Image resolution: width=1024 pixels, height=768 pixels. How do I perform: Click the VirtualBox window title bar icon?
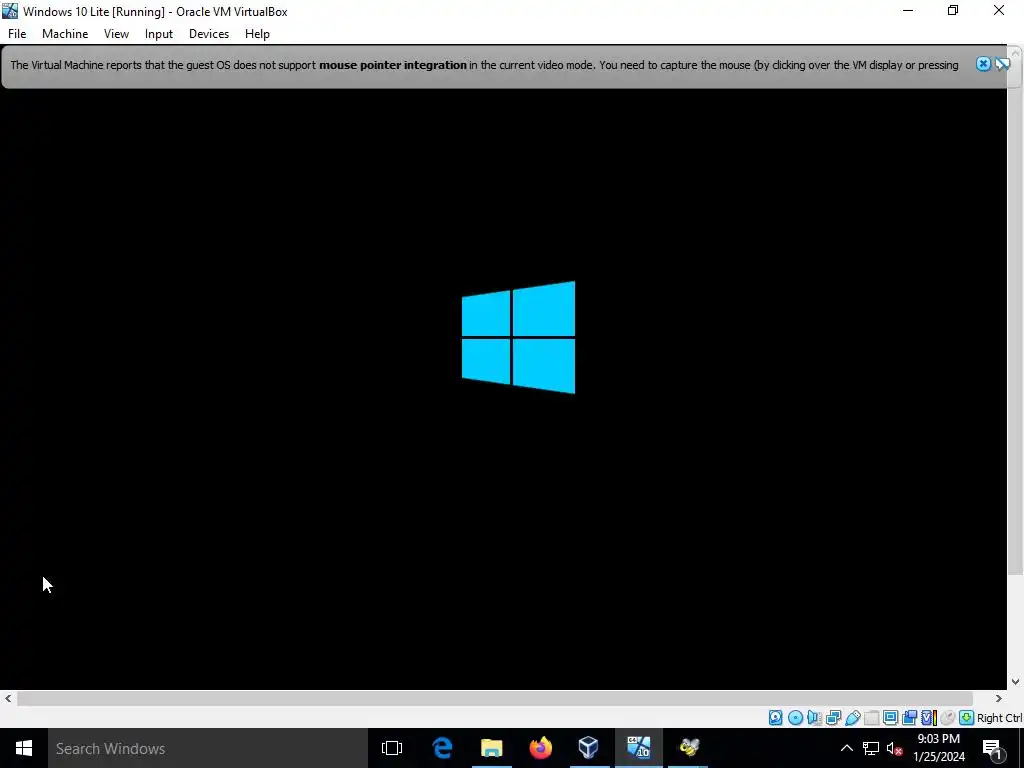(10, 11)
